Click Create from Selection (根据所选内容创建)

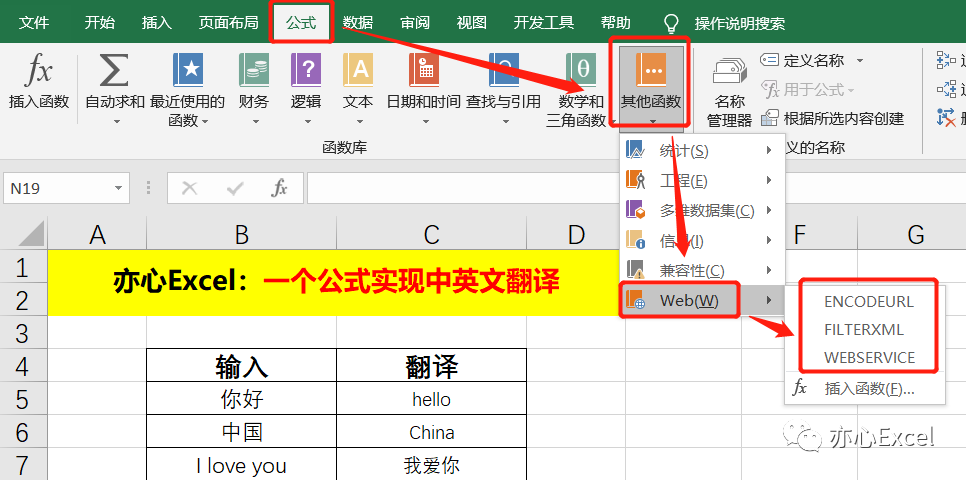[833, 118]
